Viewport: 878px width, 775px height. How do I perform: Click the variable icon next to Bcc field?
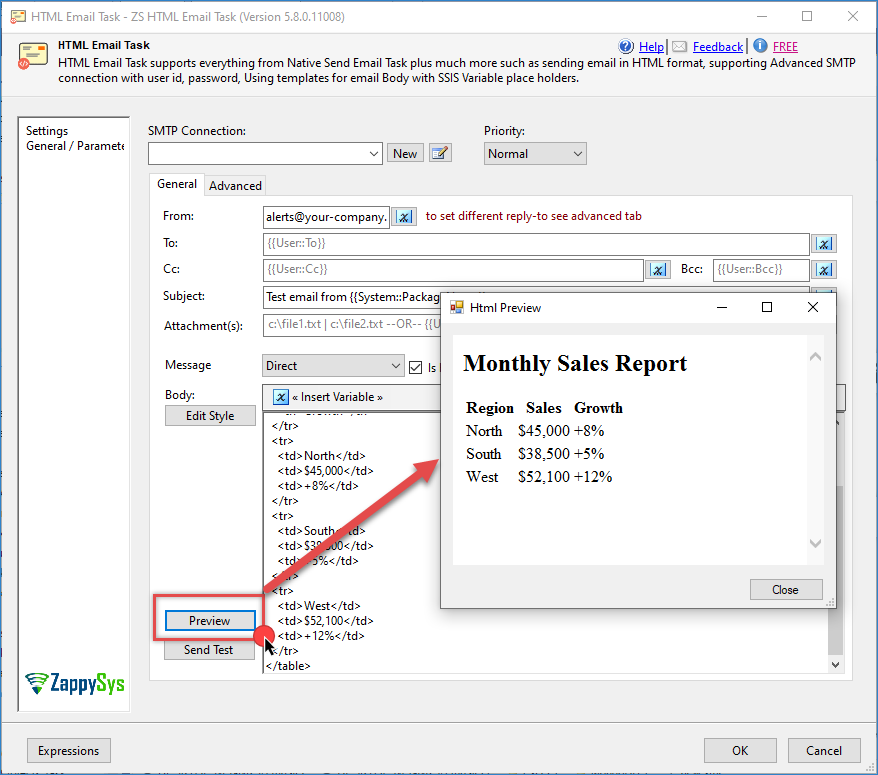click(x=824, y=269)
